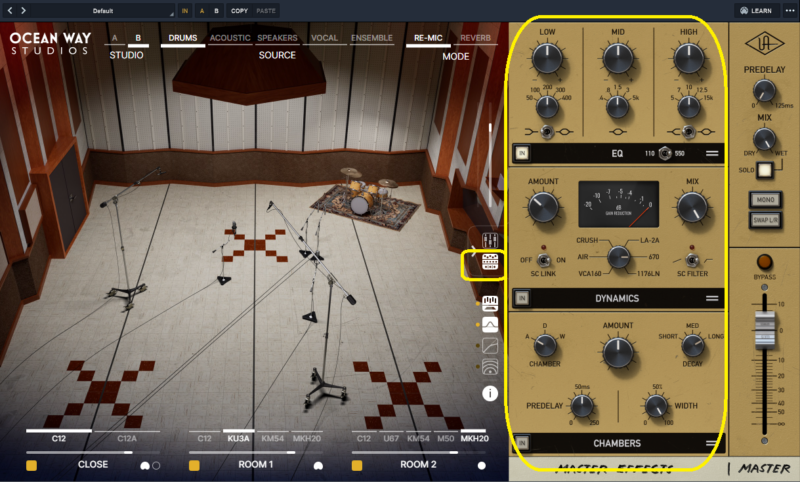Toggle the EQ section IN button
The height and width of the screenshot is (482, 800).
[x=523, y=153]
